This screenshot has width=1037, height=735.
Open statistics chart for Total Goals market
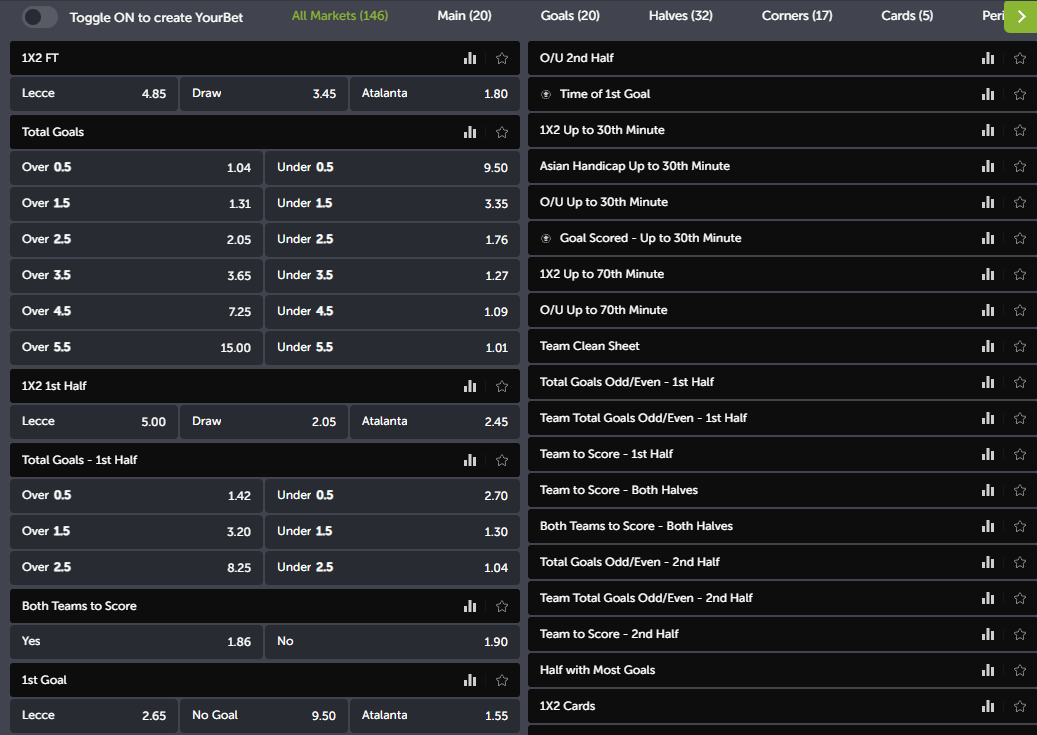point(470,132)
